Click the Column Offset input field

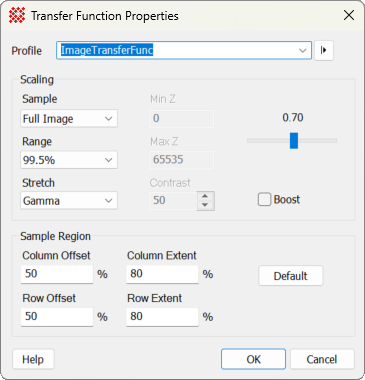[57, 274]
